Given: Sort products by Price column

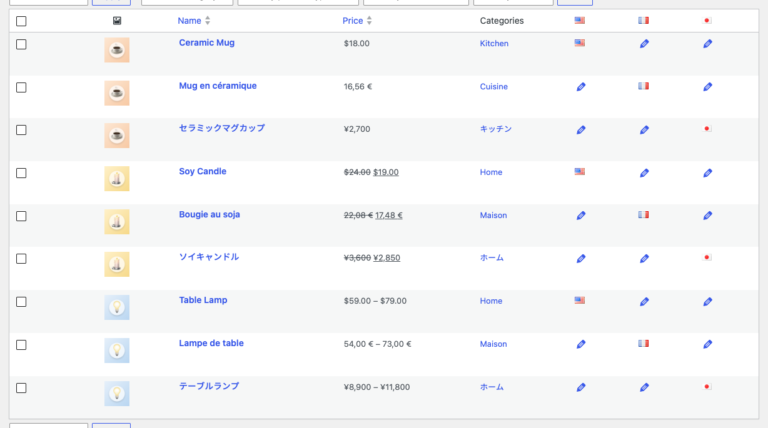Looking at the screenshot, I should pos(357,21).
